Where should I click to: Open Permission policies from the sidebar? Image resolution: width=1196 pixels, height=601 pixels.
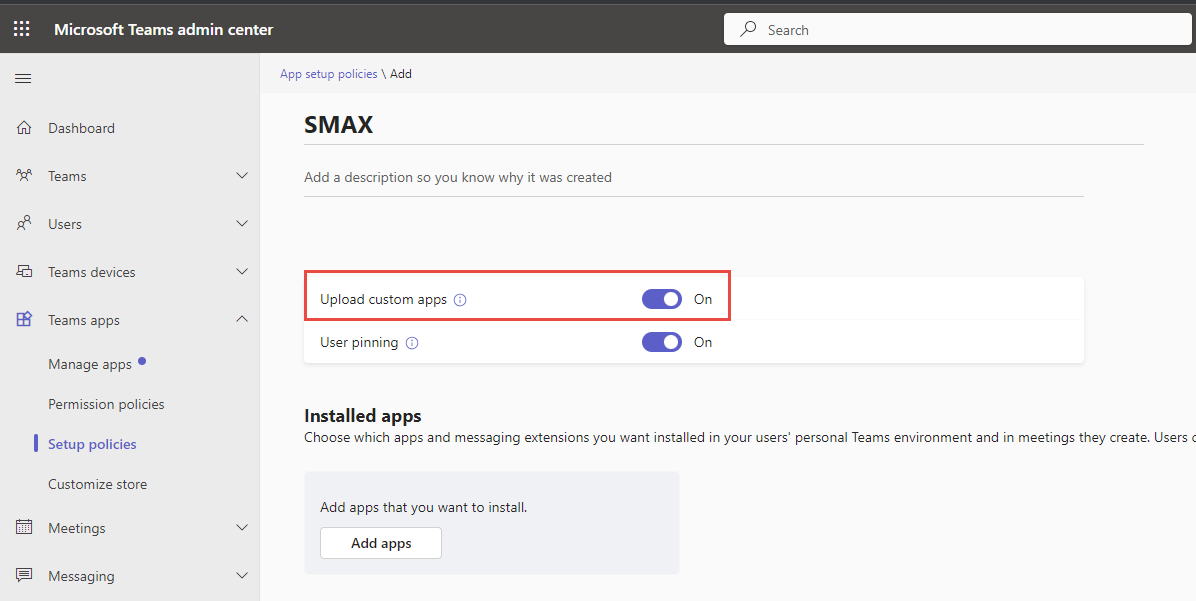pos(106,403)
